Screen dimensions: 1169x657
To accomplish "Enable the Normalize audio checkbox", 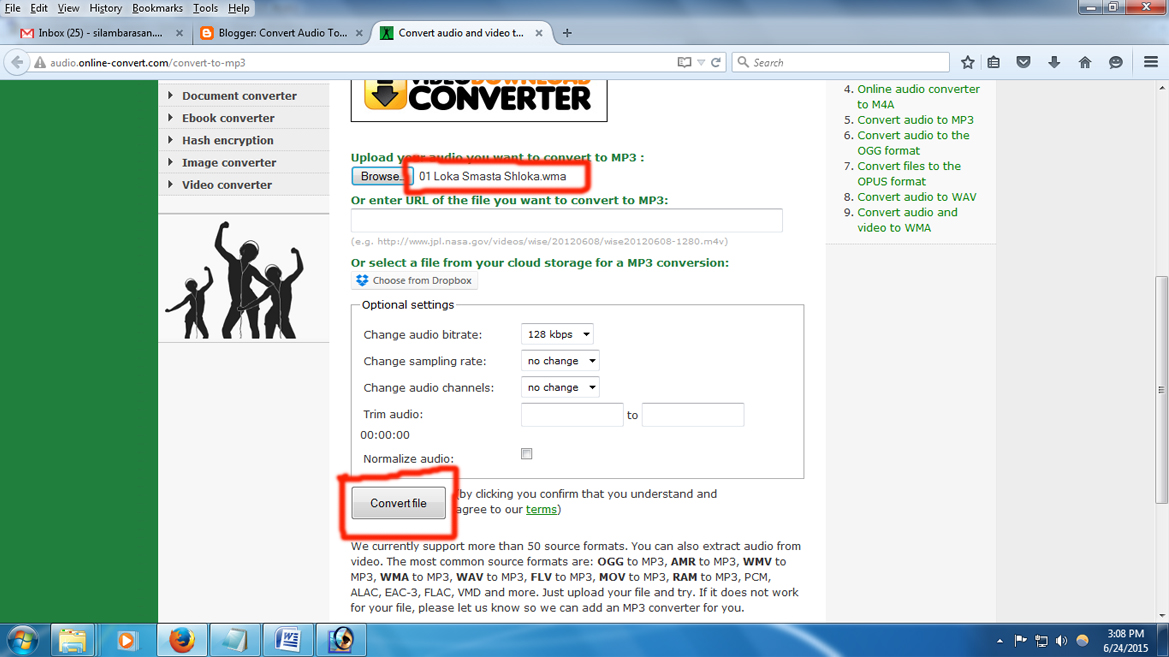I will [526, 453].
